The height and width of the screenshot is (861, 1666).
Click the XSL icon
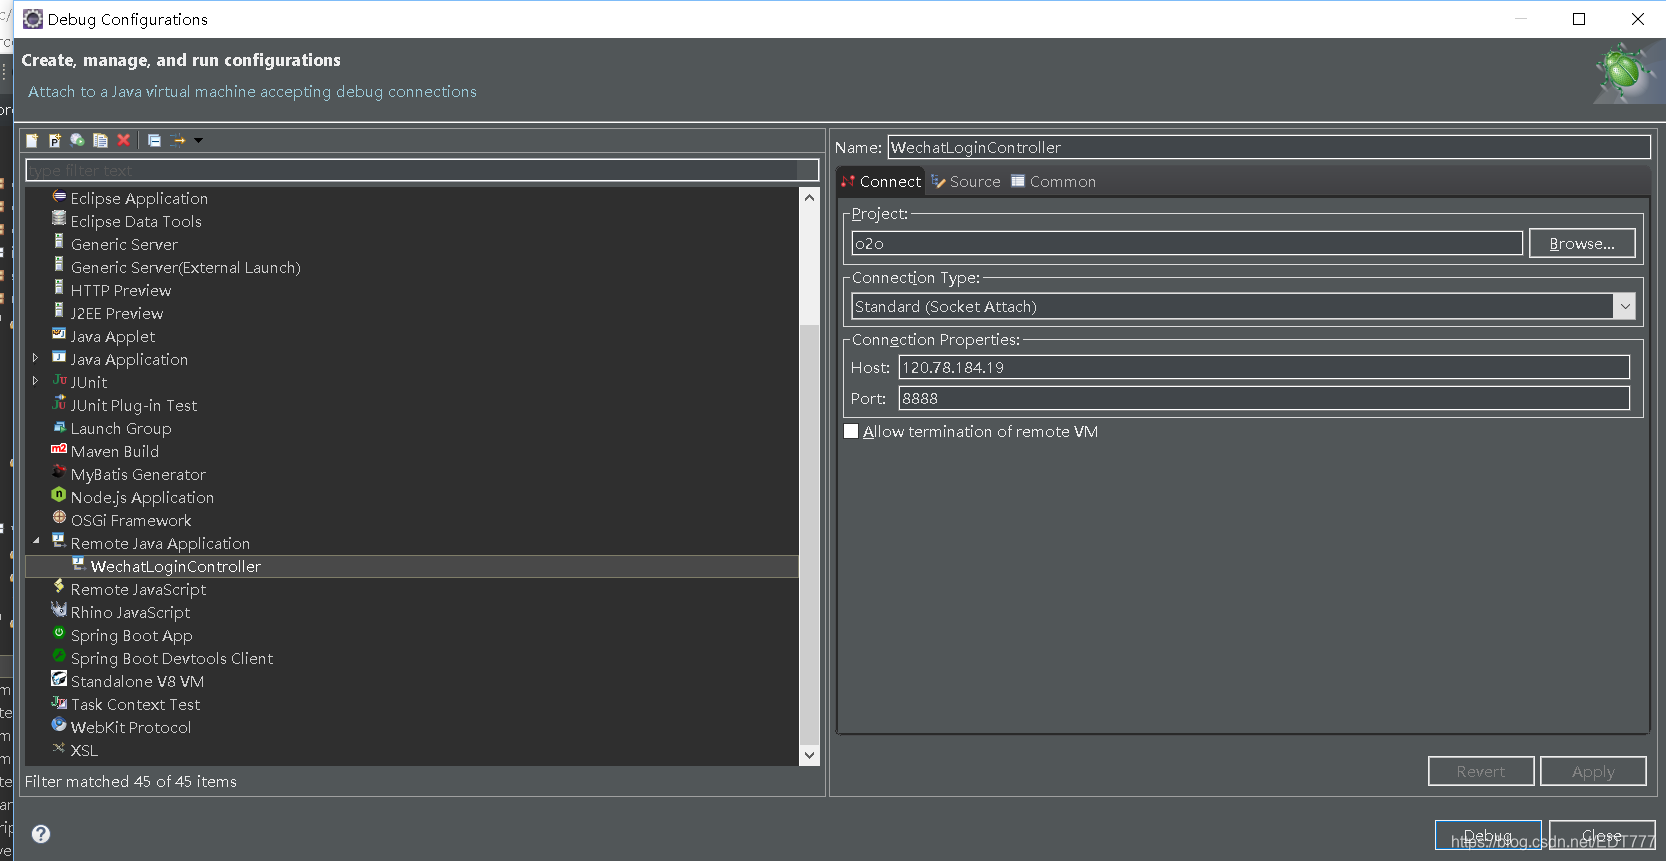(x=59, y=748)
